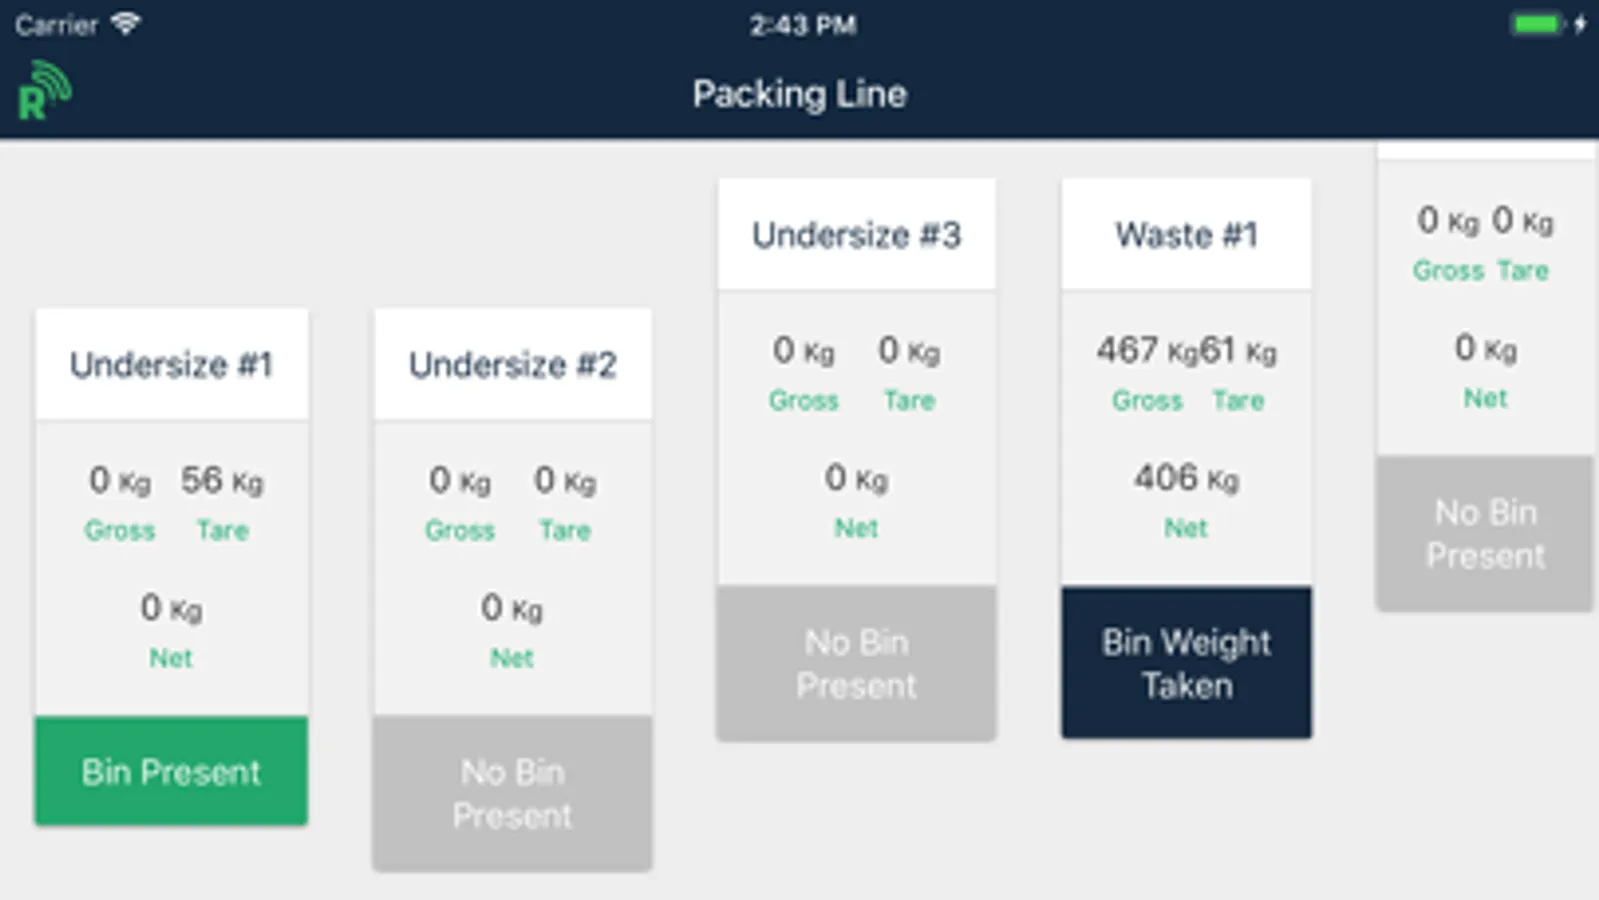The height and width of the screenshot is (900, 1599).
Task: Click the 406 Kg net weight in Waste #1
Action: click(x=1186, y=479)
